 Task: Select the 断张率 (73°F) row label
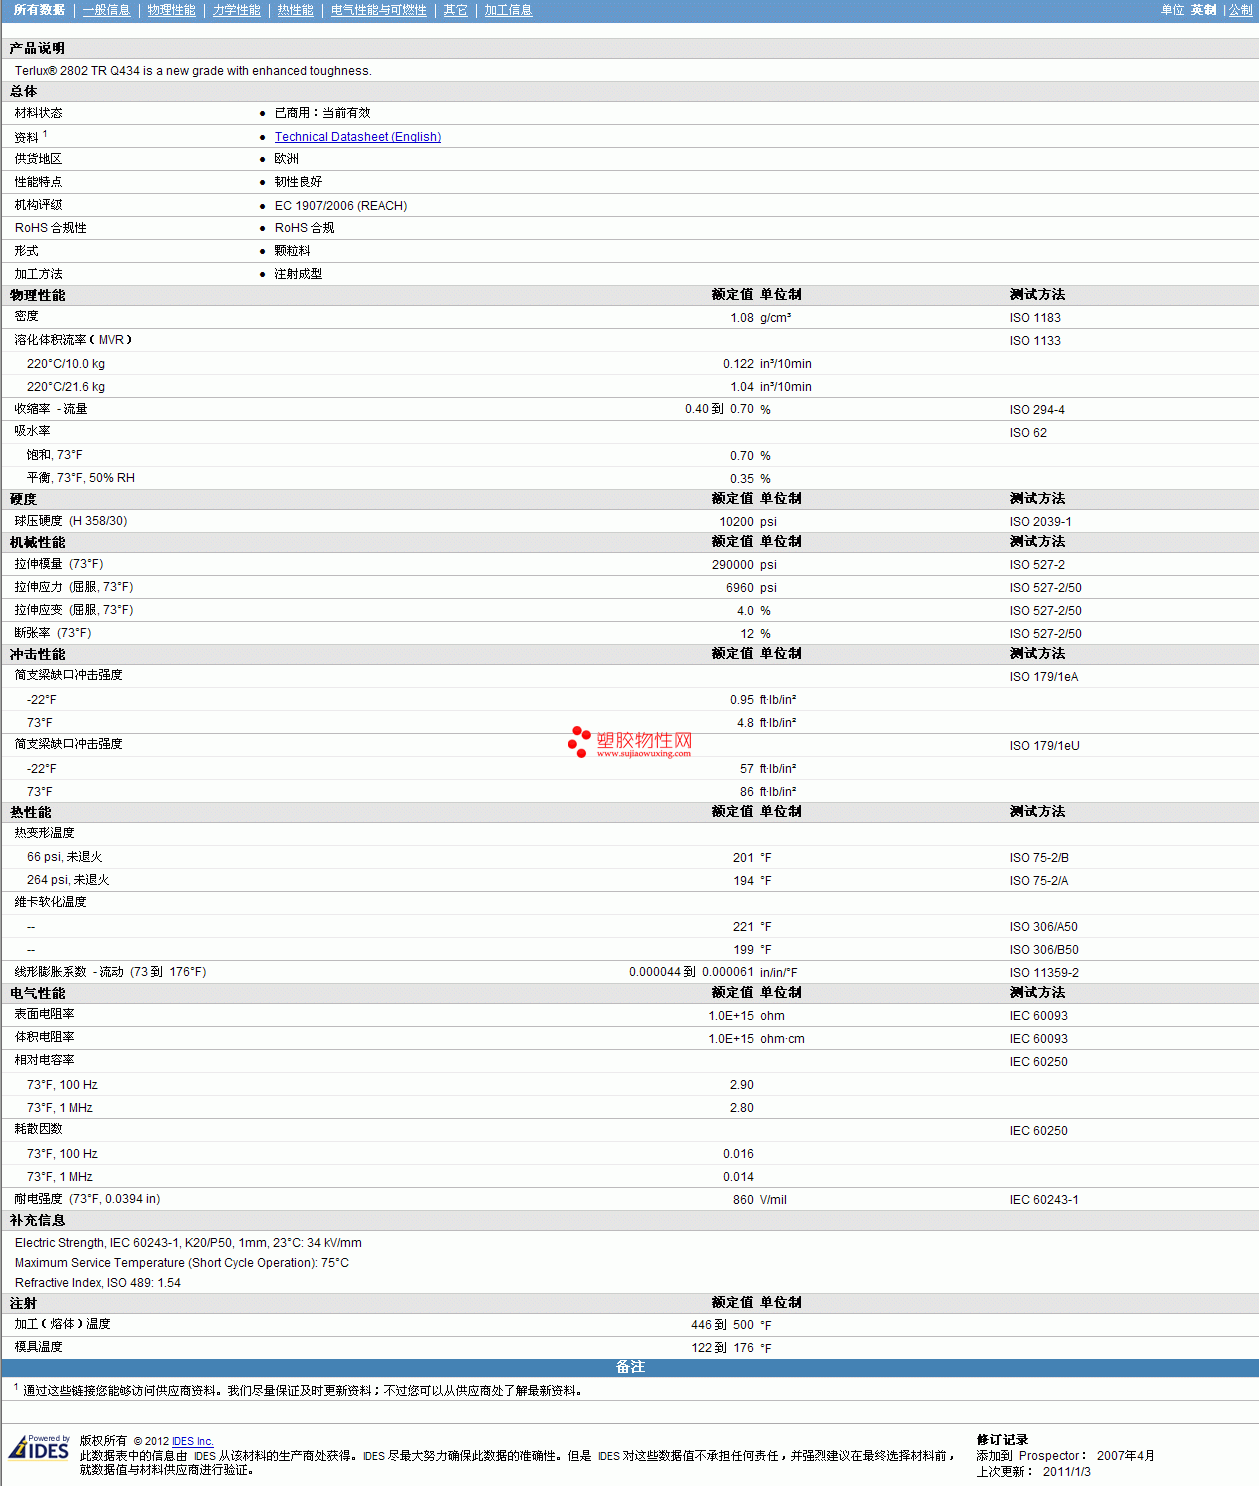coord(53,633)
